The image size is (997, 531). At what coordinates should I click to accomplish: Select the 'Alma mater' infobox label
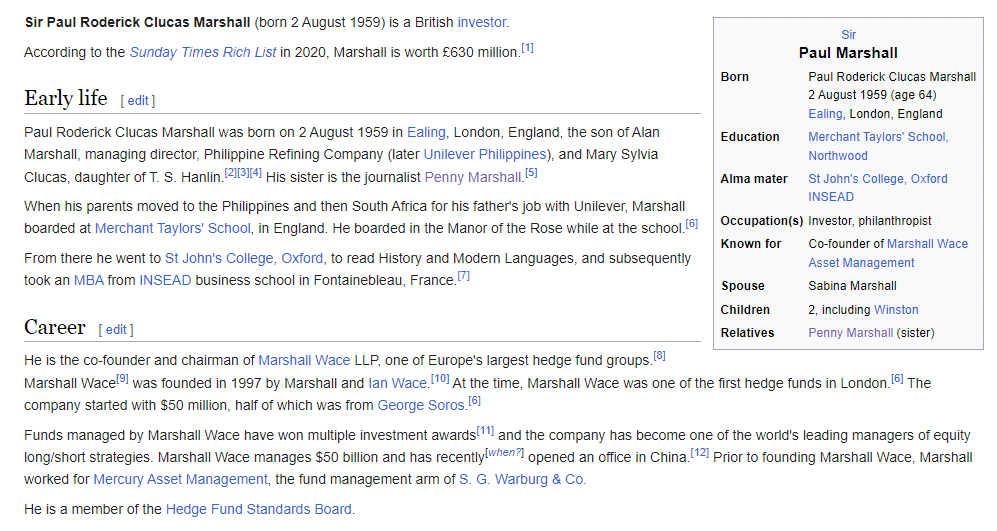point(753,179)
